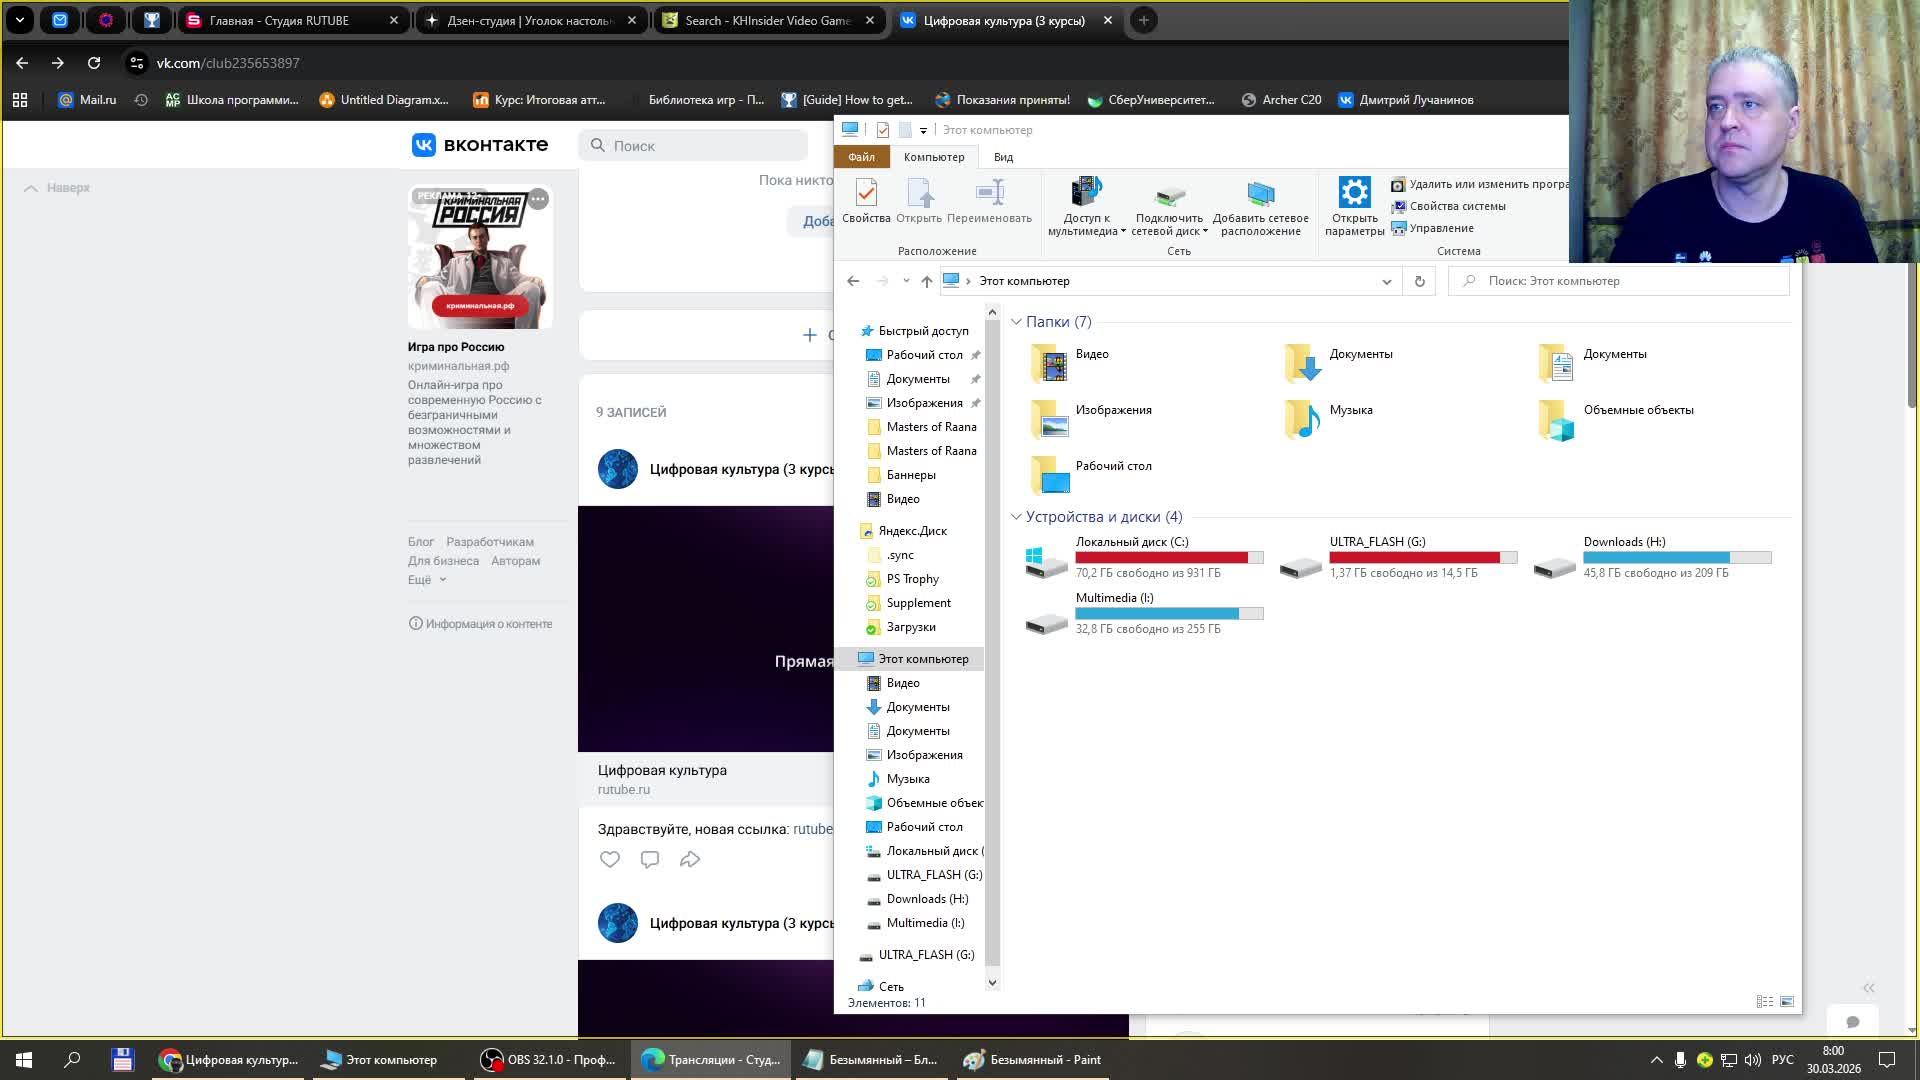
Task: Click the Explorer refresh button
Action: [1419, 281]
